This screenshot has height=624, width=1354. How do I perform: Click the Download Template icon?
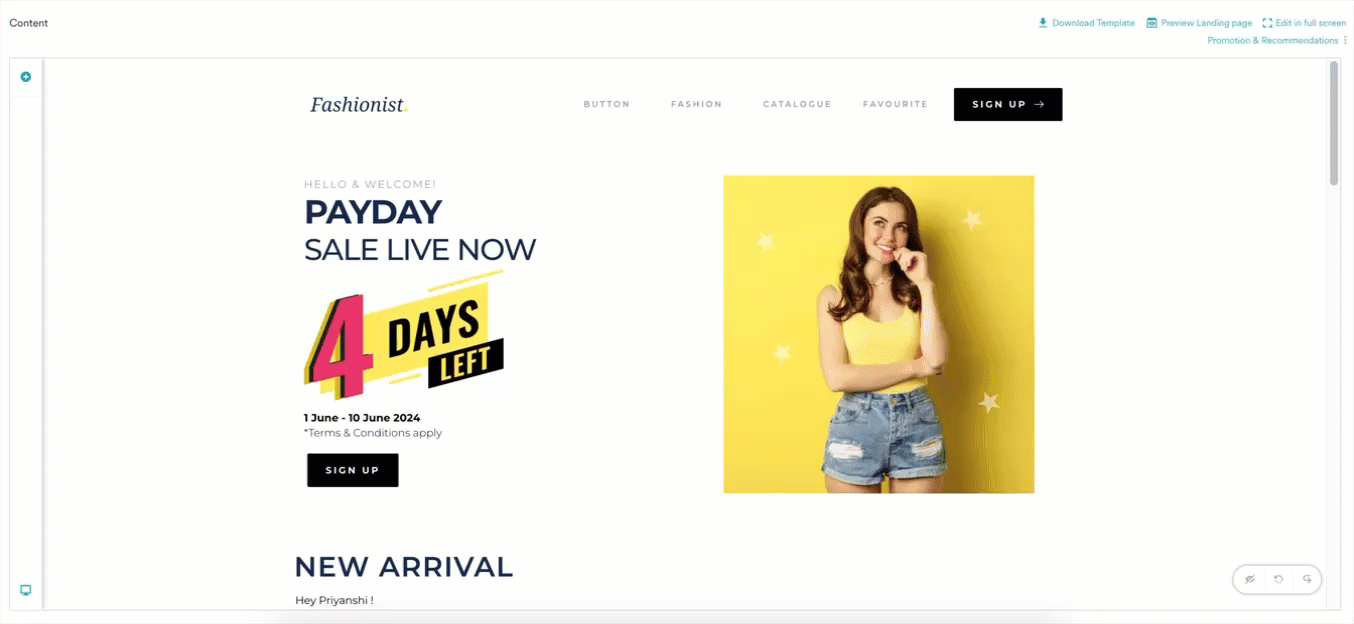[1043, 23]
